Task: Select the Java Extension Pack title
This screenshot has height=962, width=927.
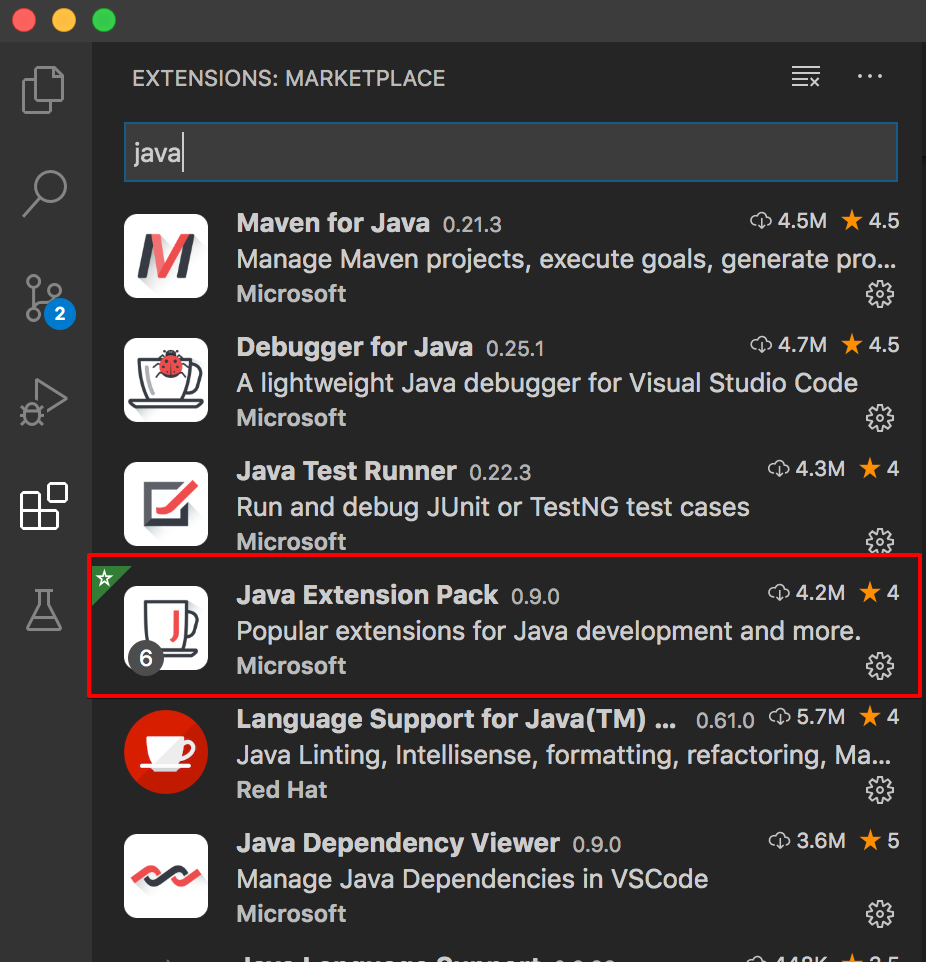Action: [367, 595]
